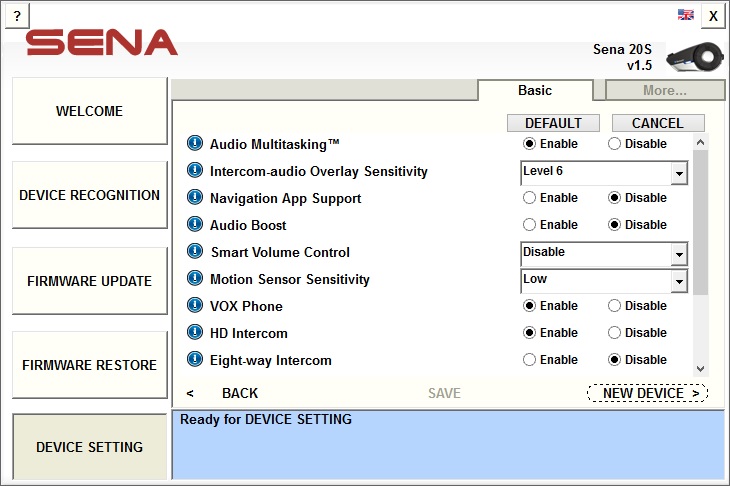Open the HD Intercom info icon
The image size is (730, 486).
195,332
